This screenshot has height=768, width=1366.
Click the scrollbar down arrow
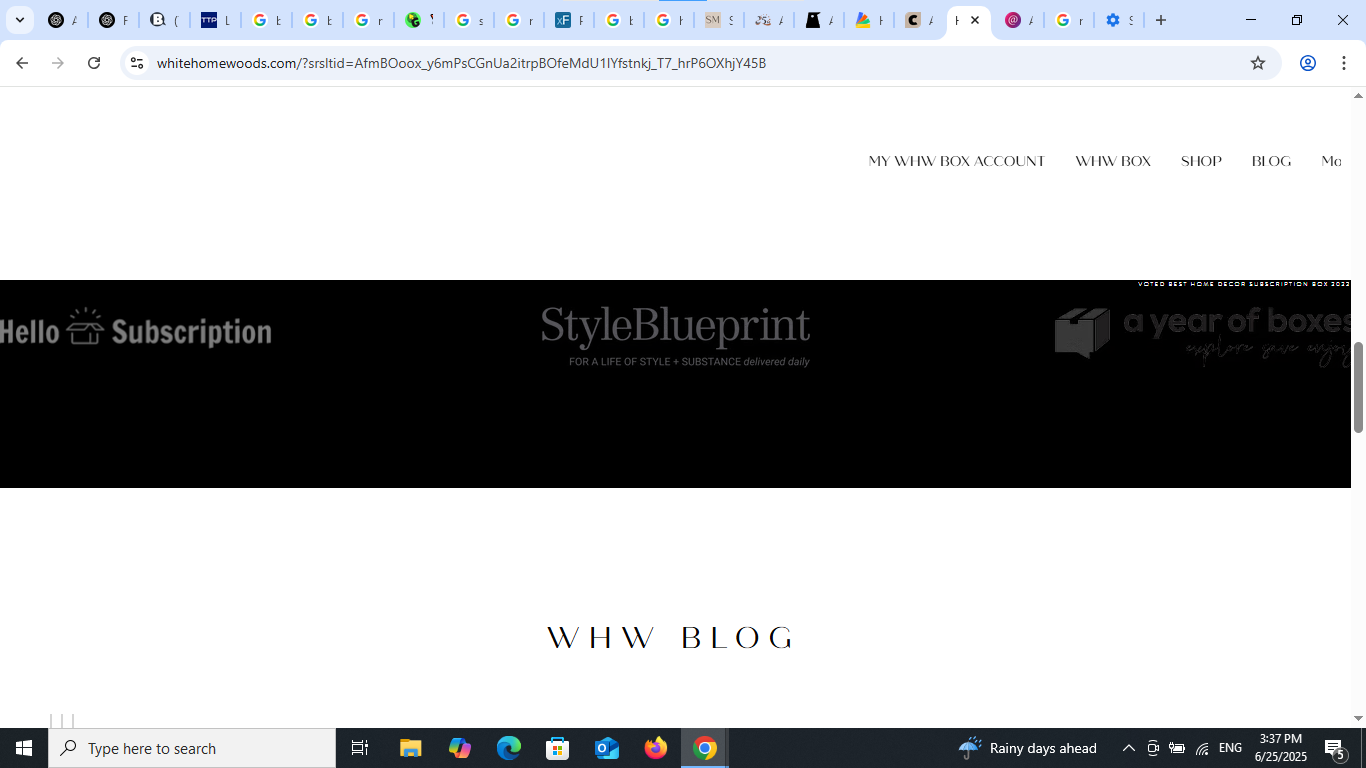coord(1358,718)
